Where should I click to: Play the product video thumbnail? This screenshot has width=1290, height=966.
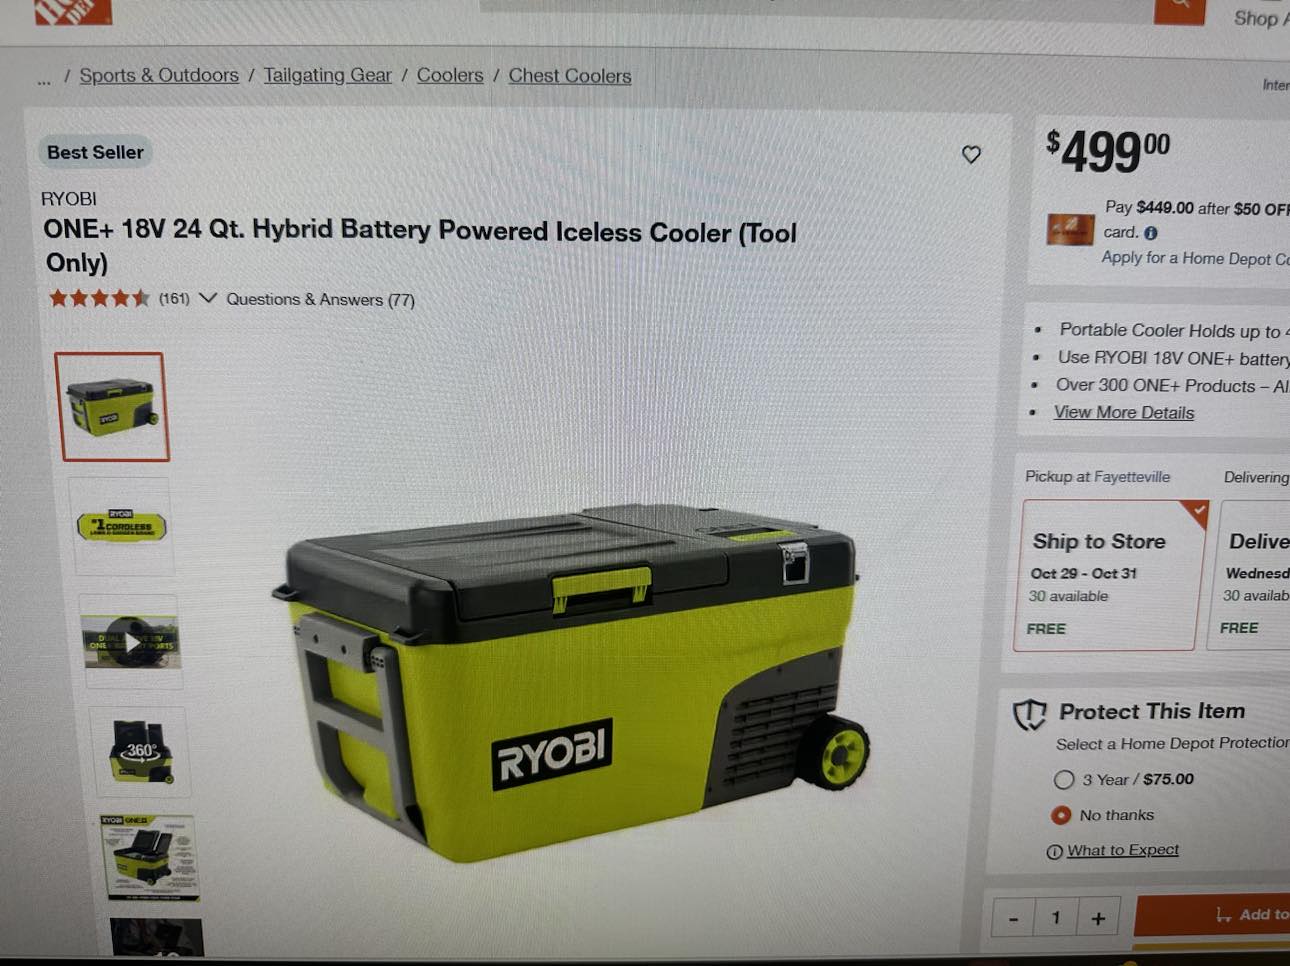click(x=131, y=641)
